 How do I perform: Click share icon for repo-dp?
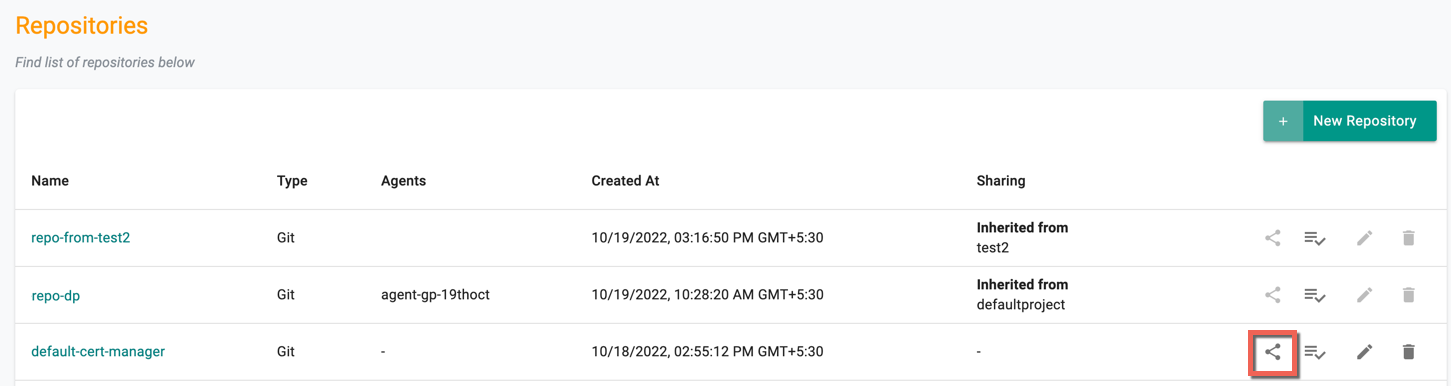pos(1272,295)
